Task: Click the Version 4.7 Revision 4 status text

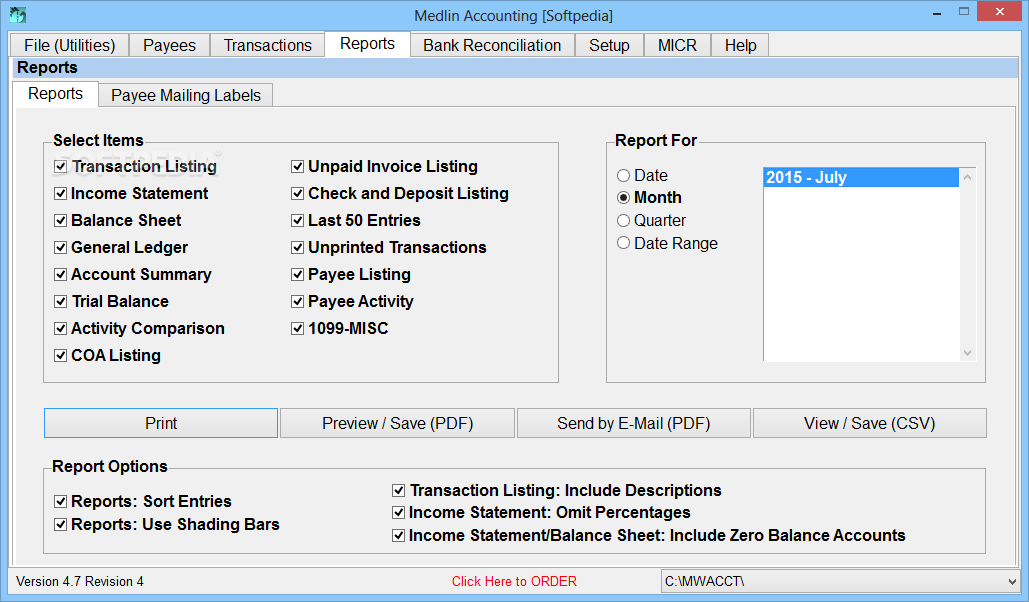Action: tap(80, 582)
